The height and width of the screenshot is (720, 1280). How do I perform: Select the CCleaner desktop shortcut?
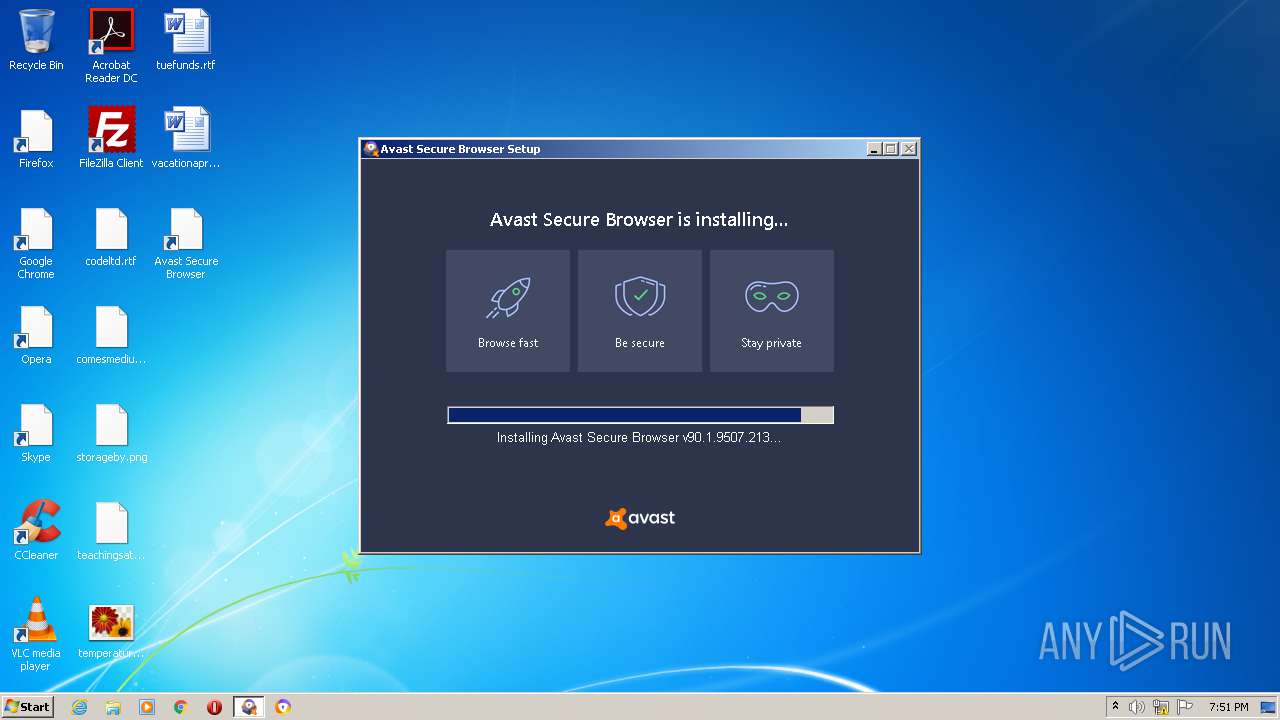pos(36,530)
